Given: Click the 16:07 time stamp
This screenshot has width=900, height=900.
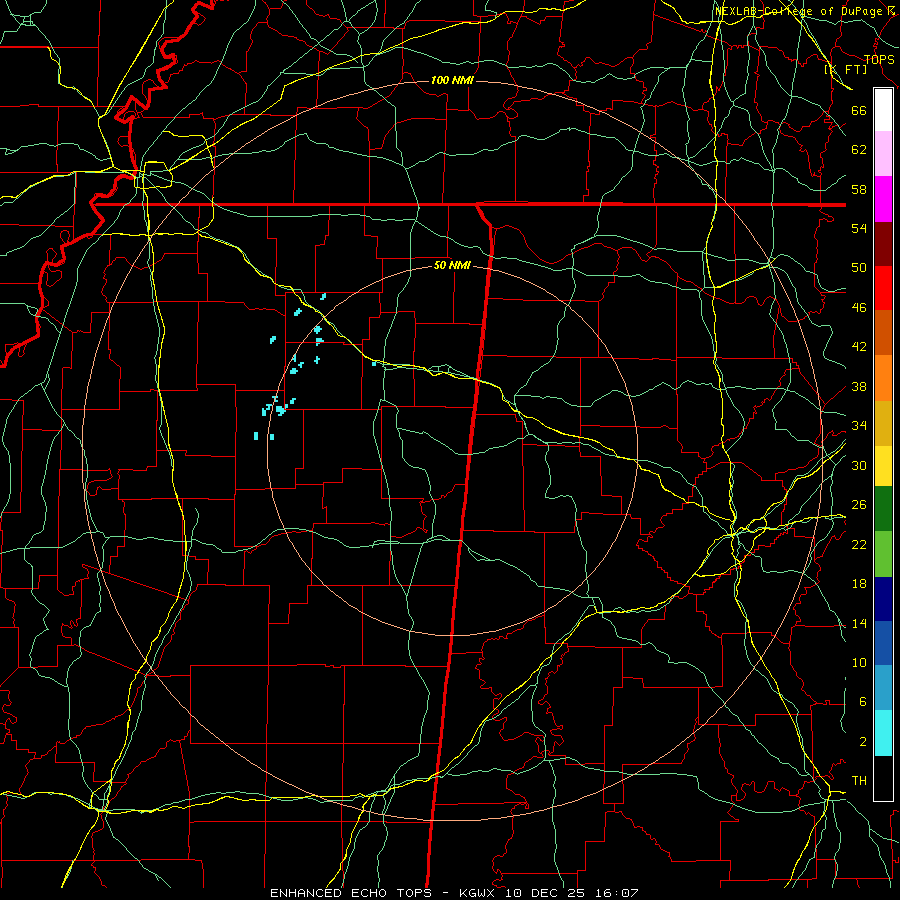Looking at the screenshot, I should click(615, 893).
